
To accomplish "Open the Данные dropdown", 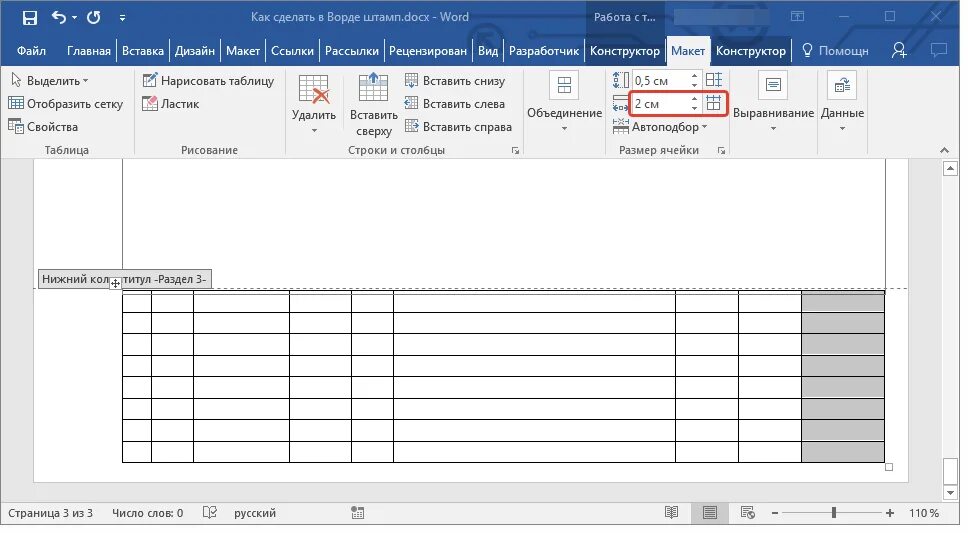I will (x=842, y=103).
